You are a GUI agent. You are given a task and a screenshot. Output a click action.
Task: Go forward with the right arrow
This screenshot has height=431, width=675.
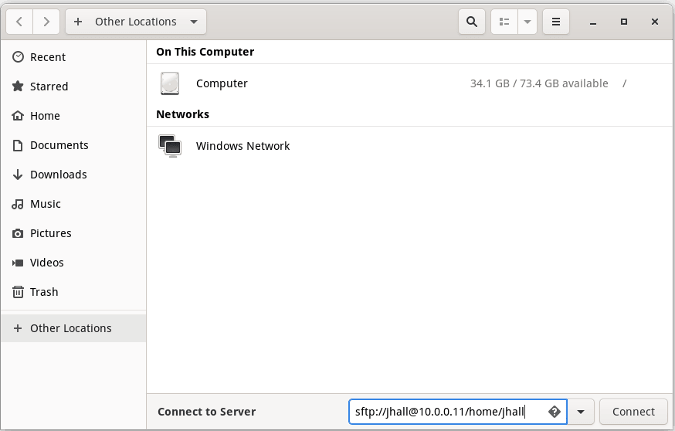tap(46, 21)
